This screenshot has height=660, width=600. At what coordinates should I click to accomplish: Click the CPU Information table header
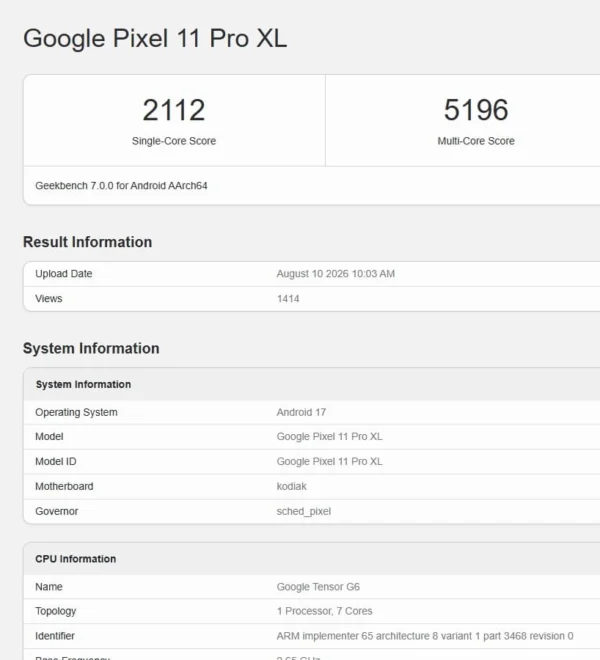76,559
